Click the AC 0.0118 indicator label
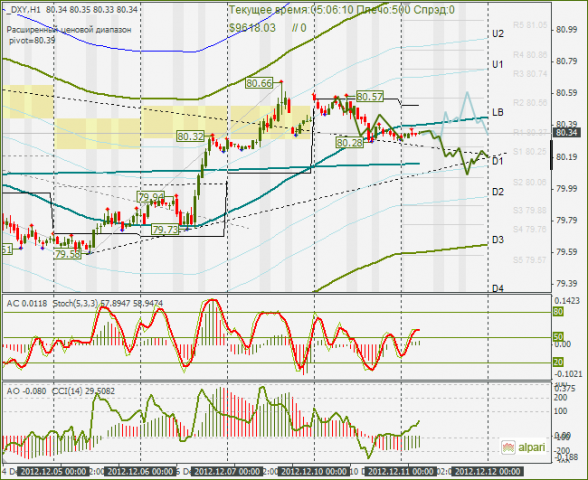 27,303
